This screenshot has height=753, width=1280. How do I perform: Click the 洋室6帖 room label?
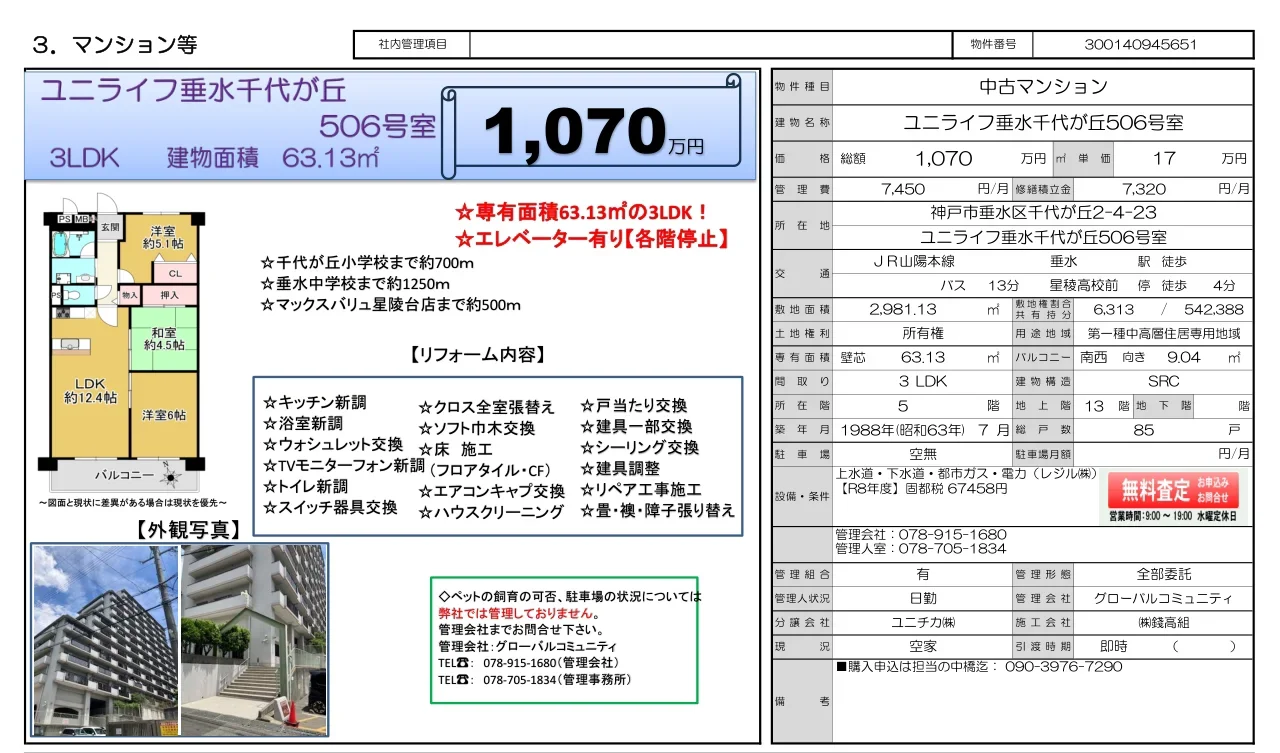pyautogui.click(x=163, y=415)
